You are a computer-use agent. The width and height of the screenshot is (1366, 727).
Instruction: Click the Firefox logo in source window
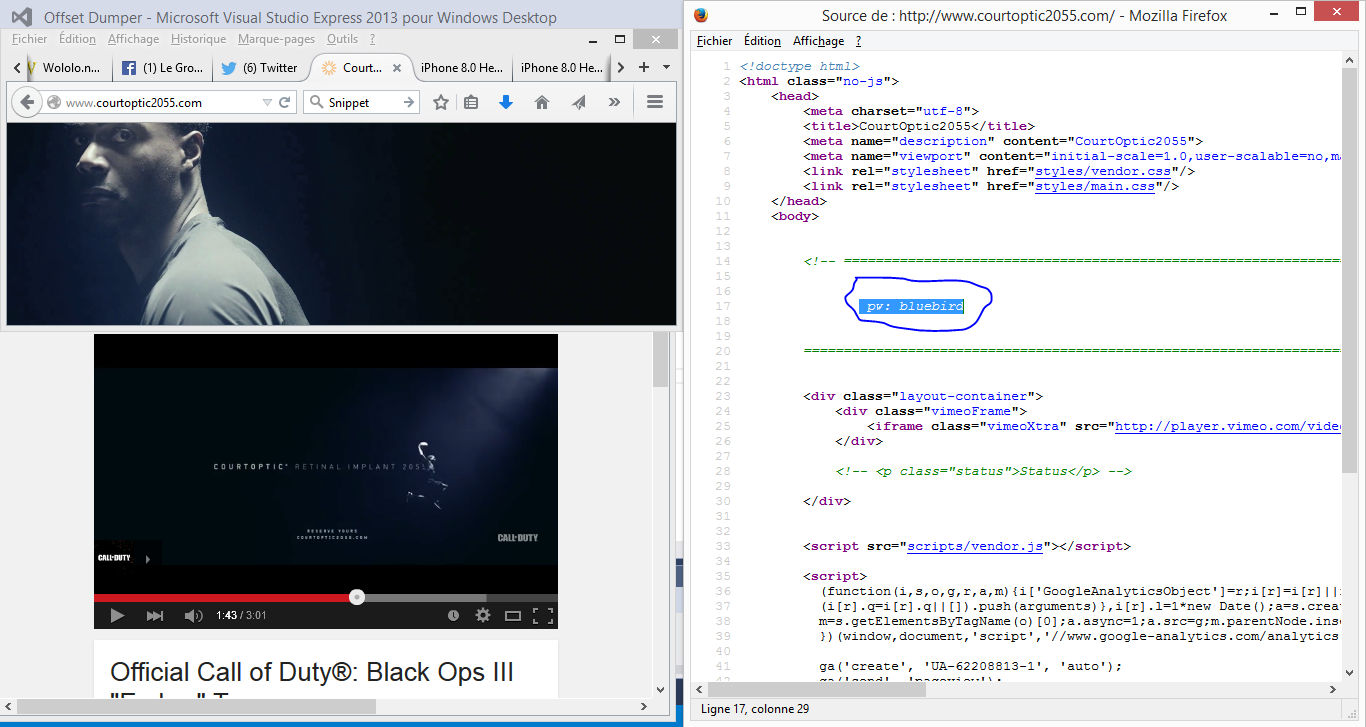700,15
